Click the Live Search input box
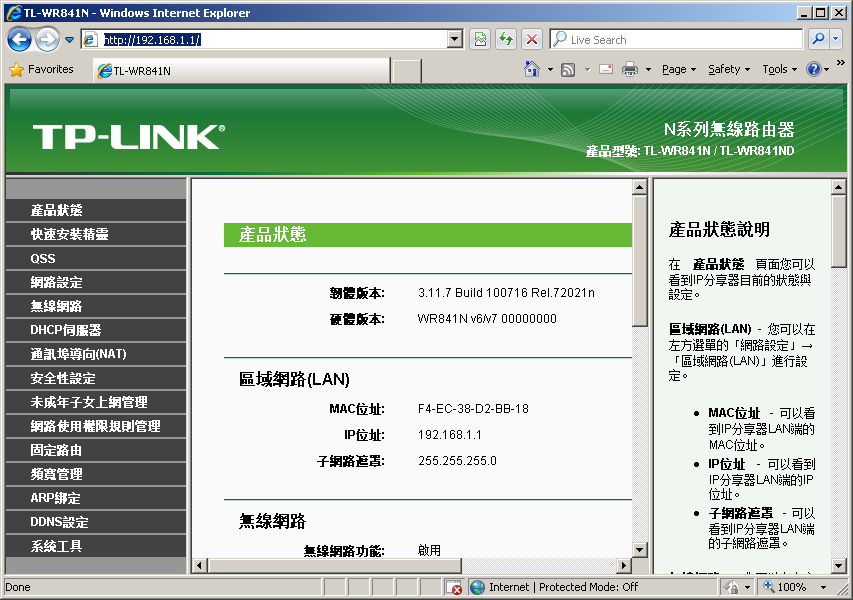 (676, 40)
